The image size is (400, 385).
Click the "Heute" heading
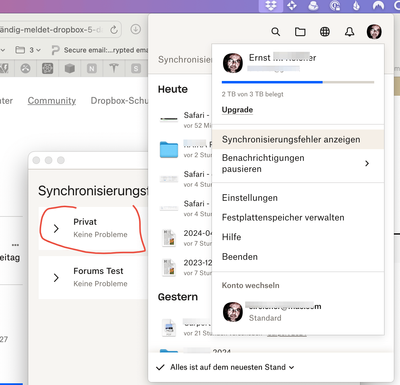(173, 89)
